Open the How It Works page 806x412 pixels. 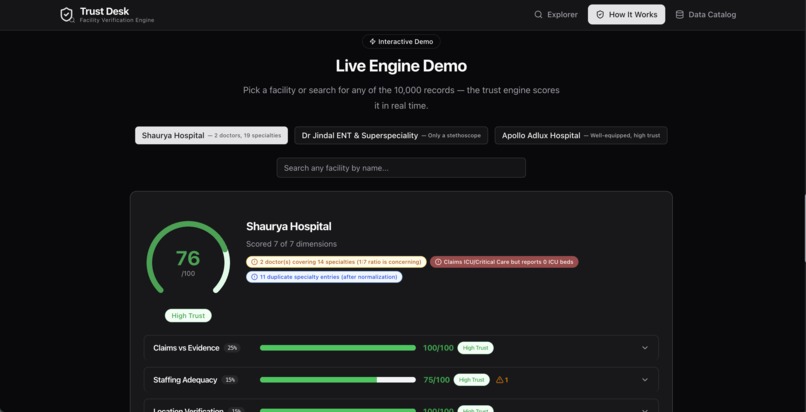[x=626, y=14]
